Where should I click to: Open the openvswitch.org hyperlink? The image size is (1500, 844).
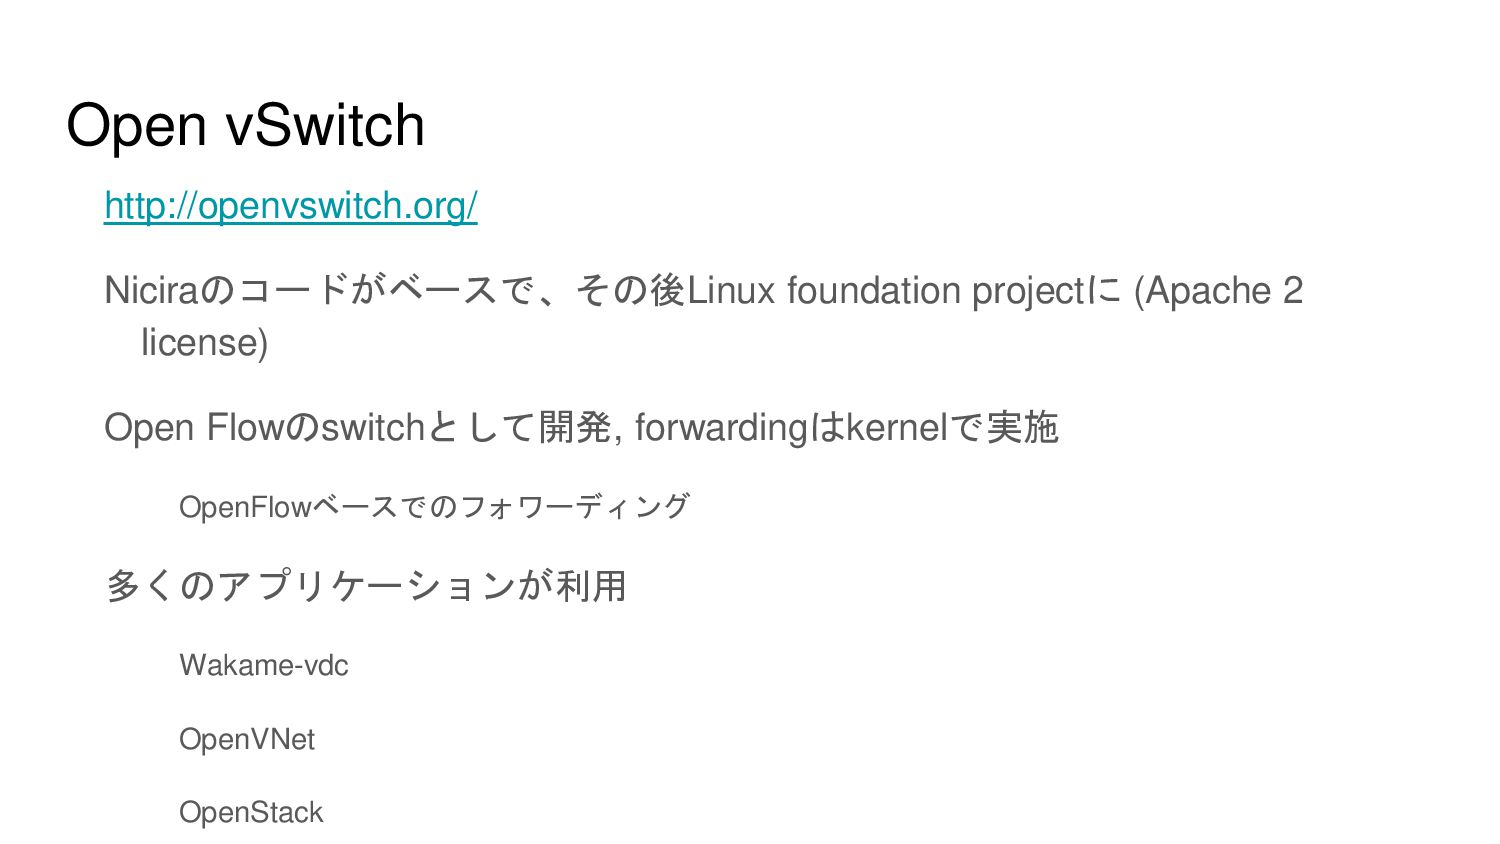point(291,206)
